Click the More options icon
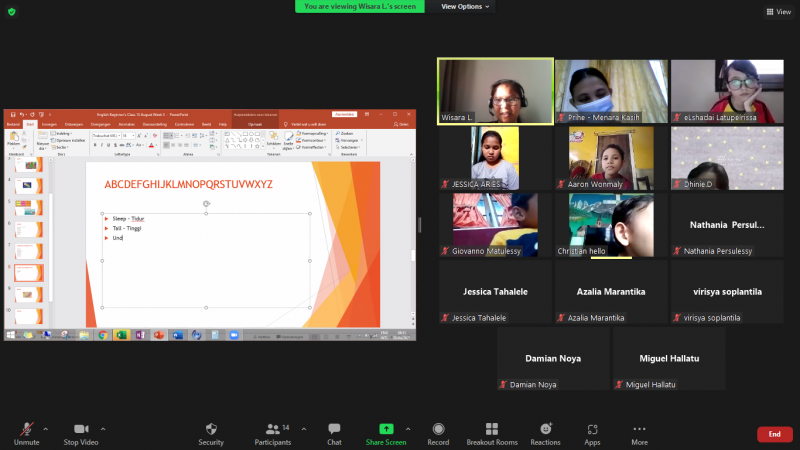 tap(639, 429)
